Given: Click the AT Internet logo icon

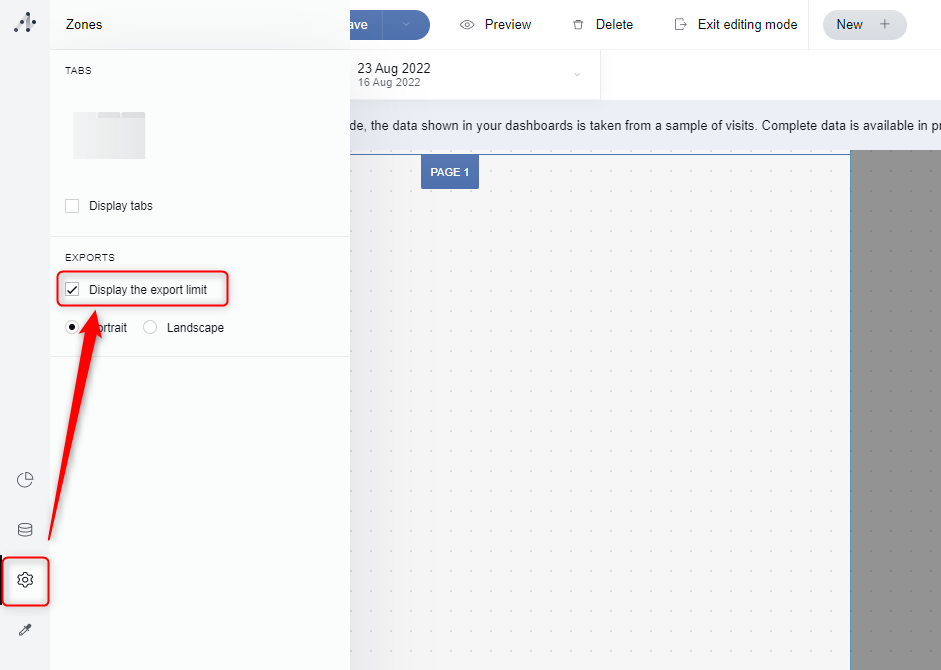Looking at the screenshot, I should pyautogui.click(x=25, y=22).
